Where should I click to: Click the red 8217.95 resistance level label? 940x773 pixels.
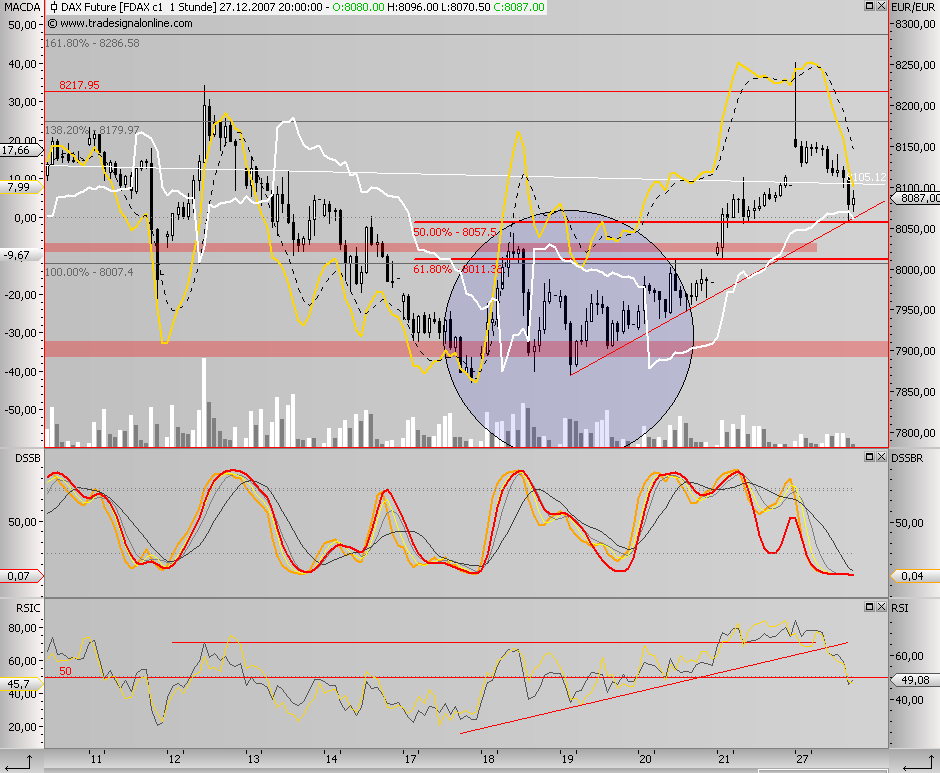pyautogui.click(x=79, y=85)
